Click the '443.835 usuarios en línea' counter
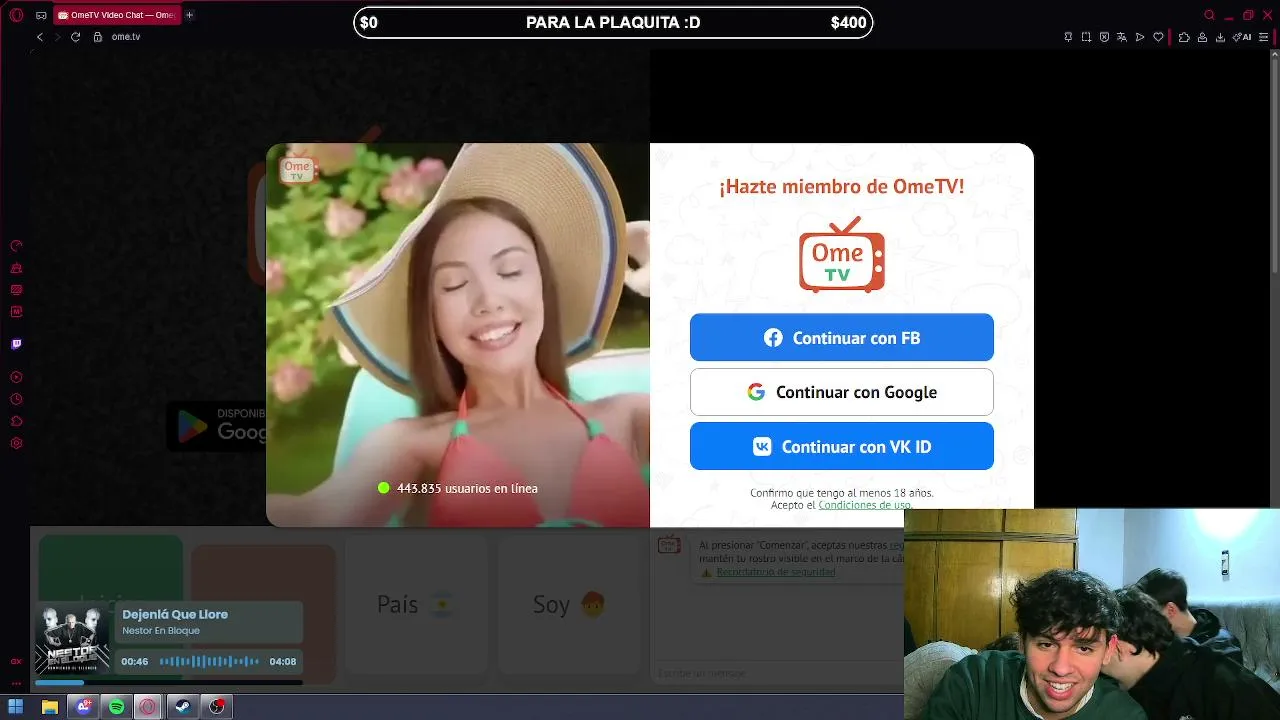The image size is (1280, 720). [x=458, y=488]
